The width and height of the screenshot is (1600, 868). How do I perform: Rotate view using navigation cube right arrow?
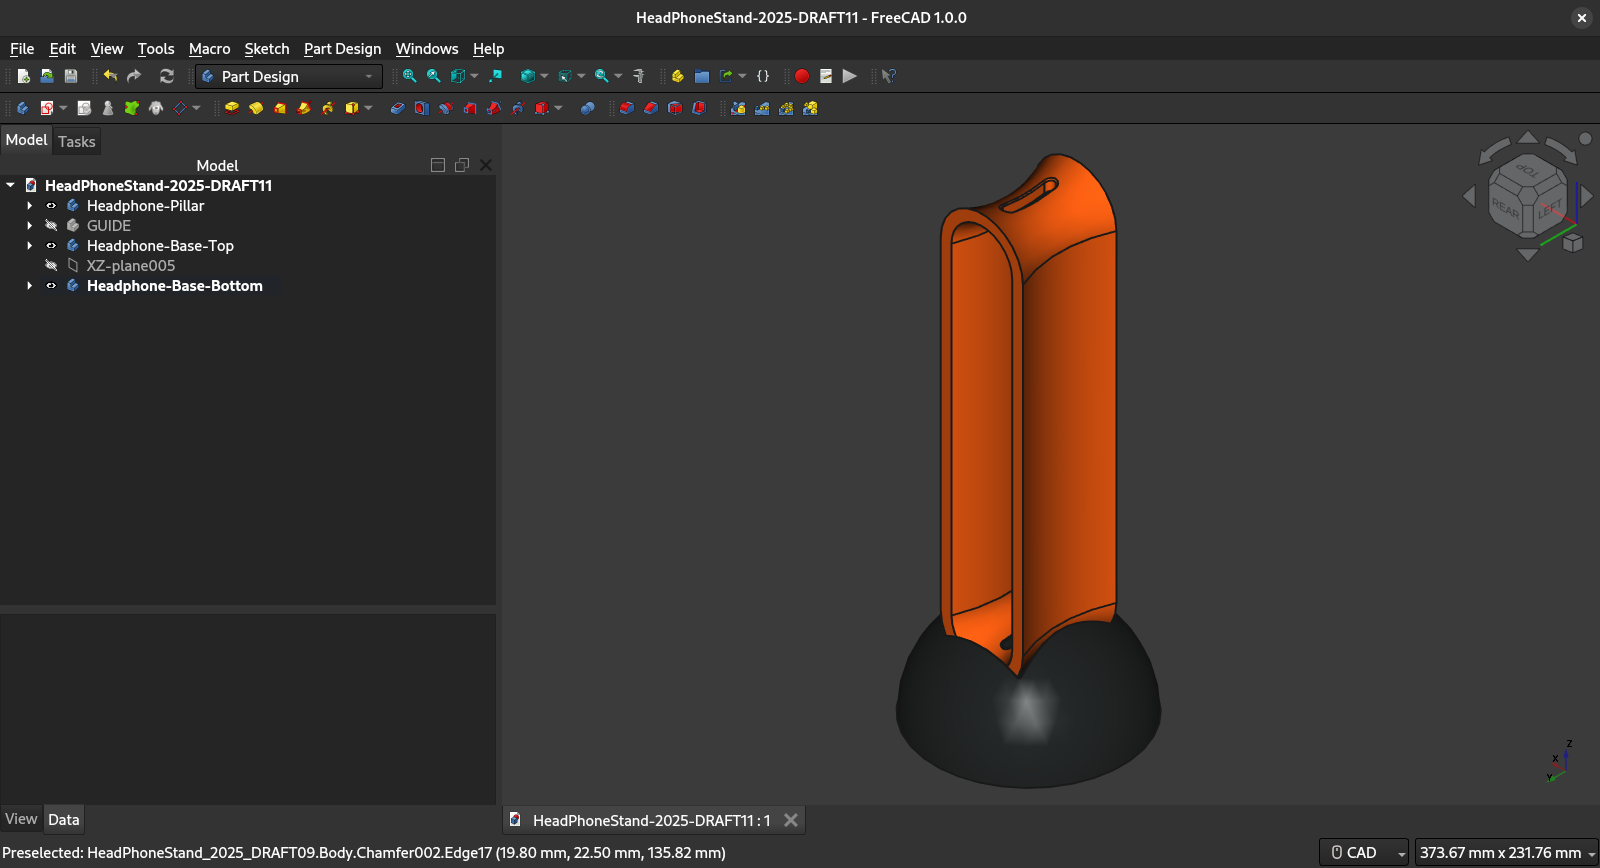1587,196
